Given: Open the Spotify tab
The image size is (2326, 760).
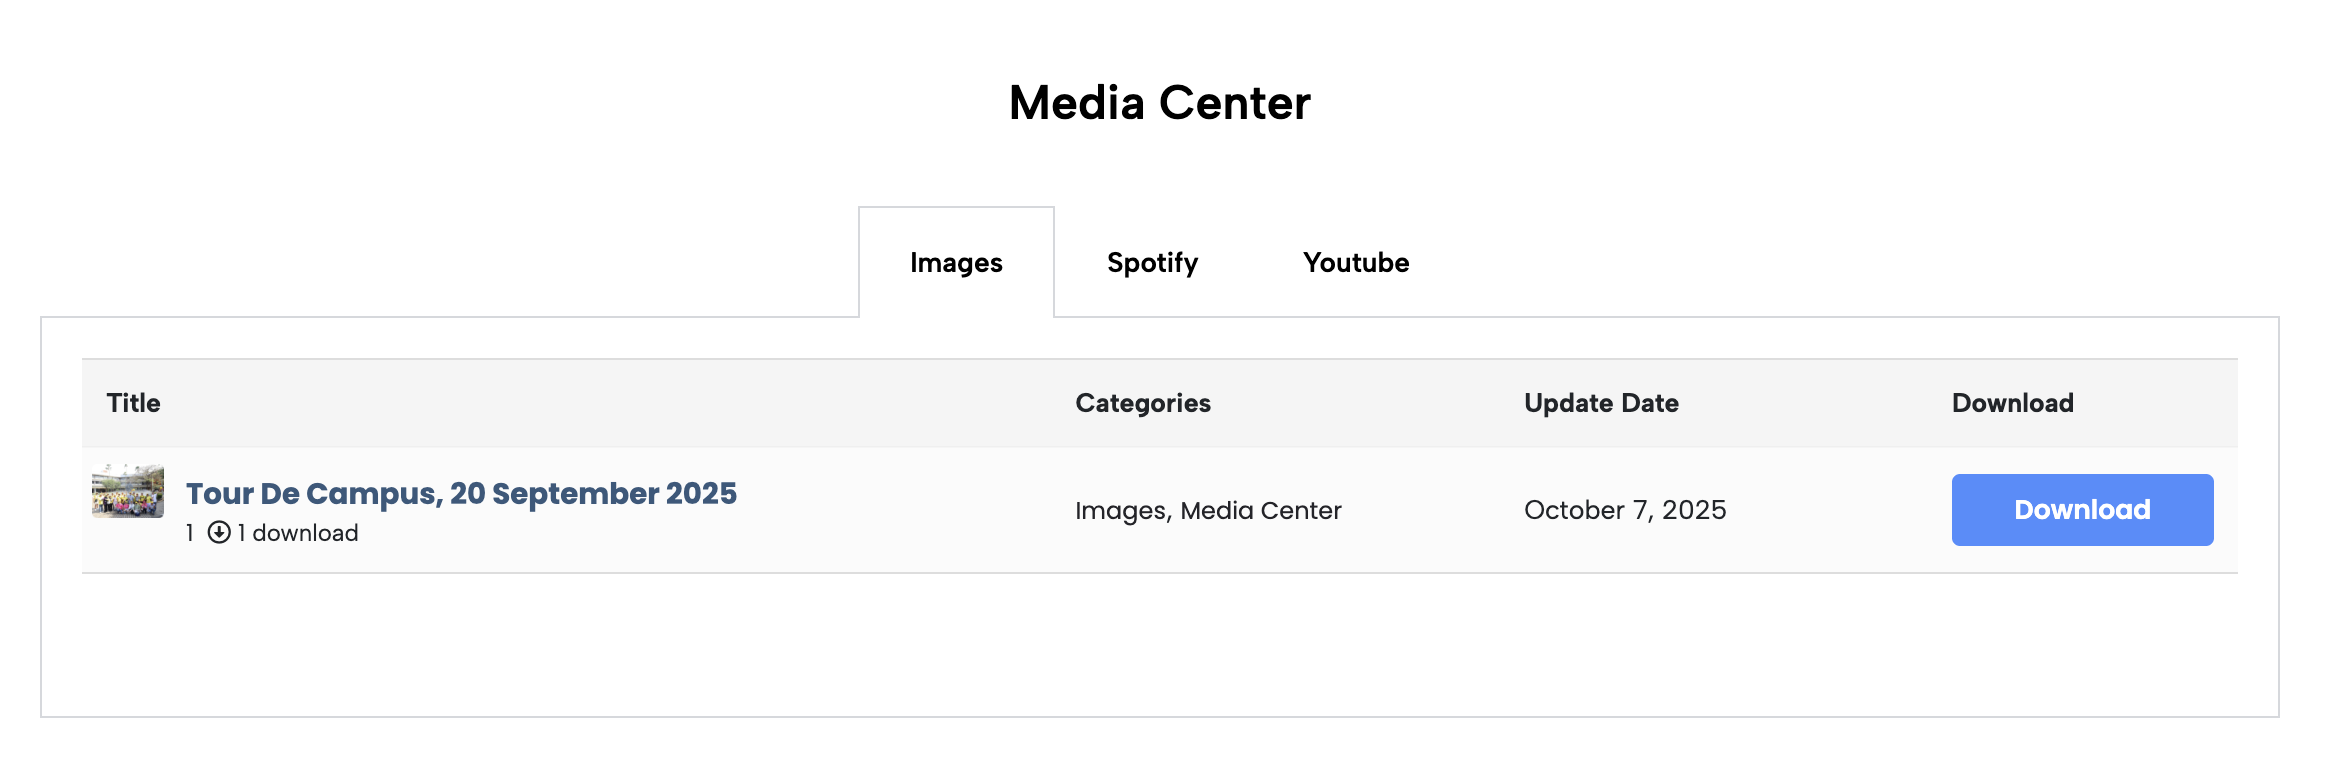Looking at the screenshot, I should pos(1152,263).
